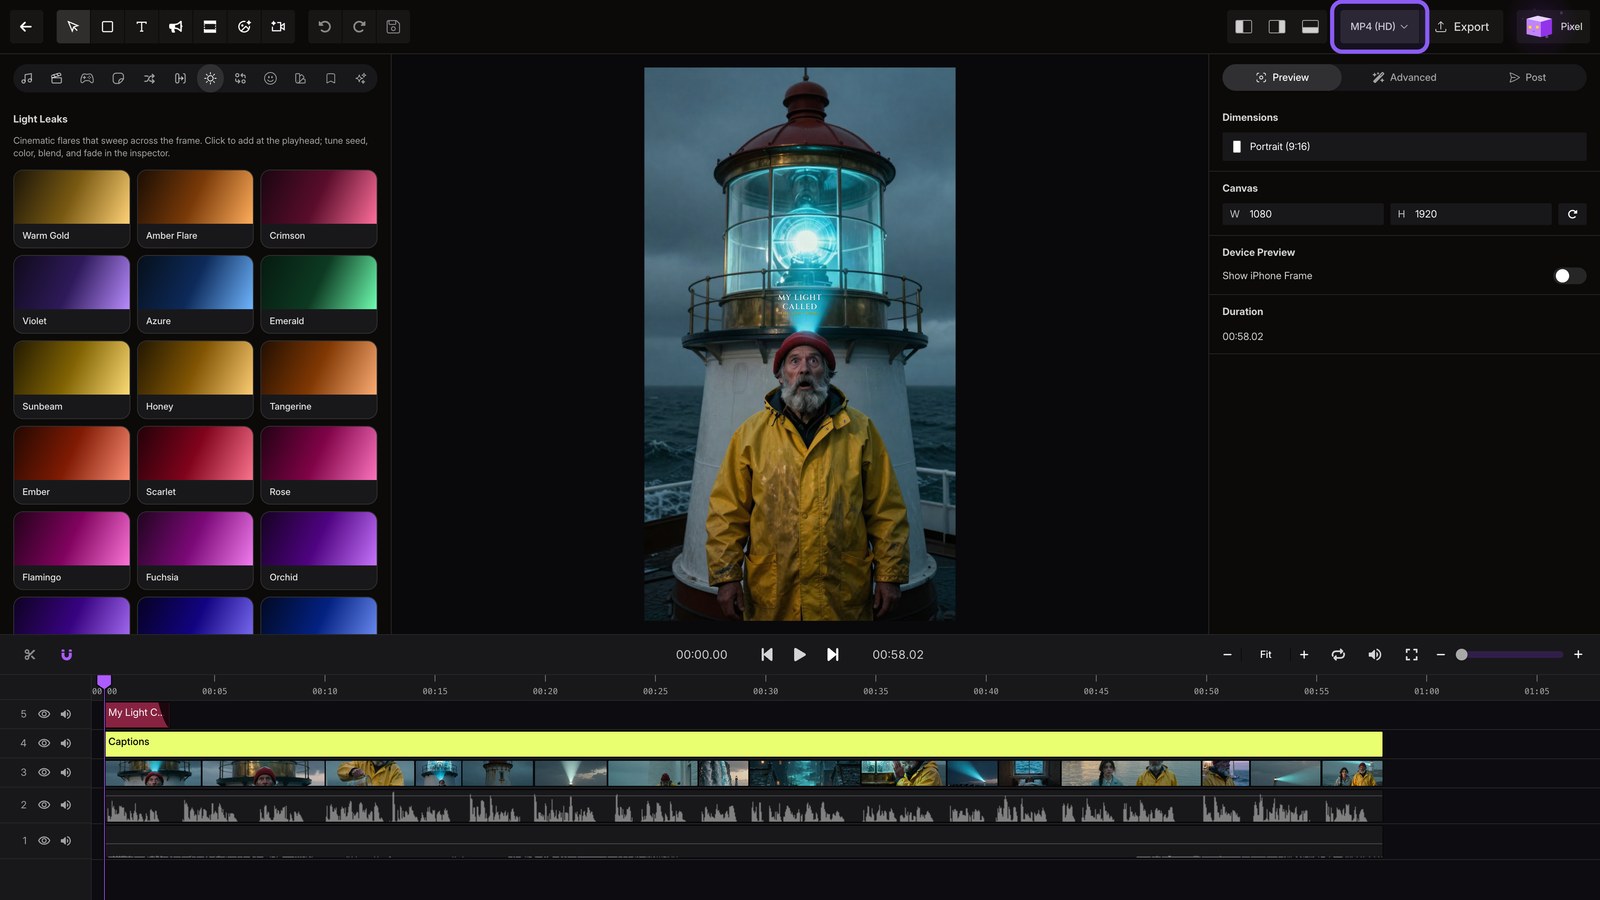The height and width of the screenshot is (900, 1600).
Task: Open the music assets tab icon
Action: (27, 78)
